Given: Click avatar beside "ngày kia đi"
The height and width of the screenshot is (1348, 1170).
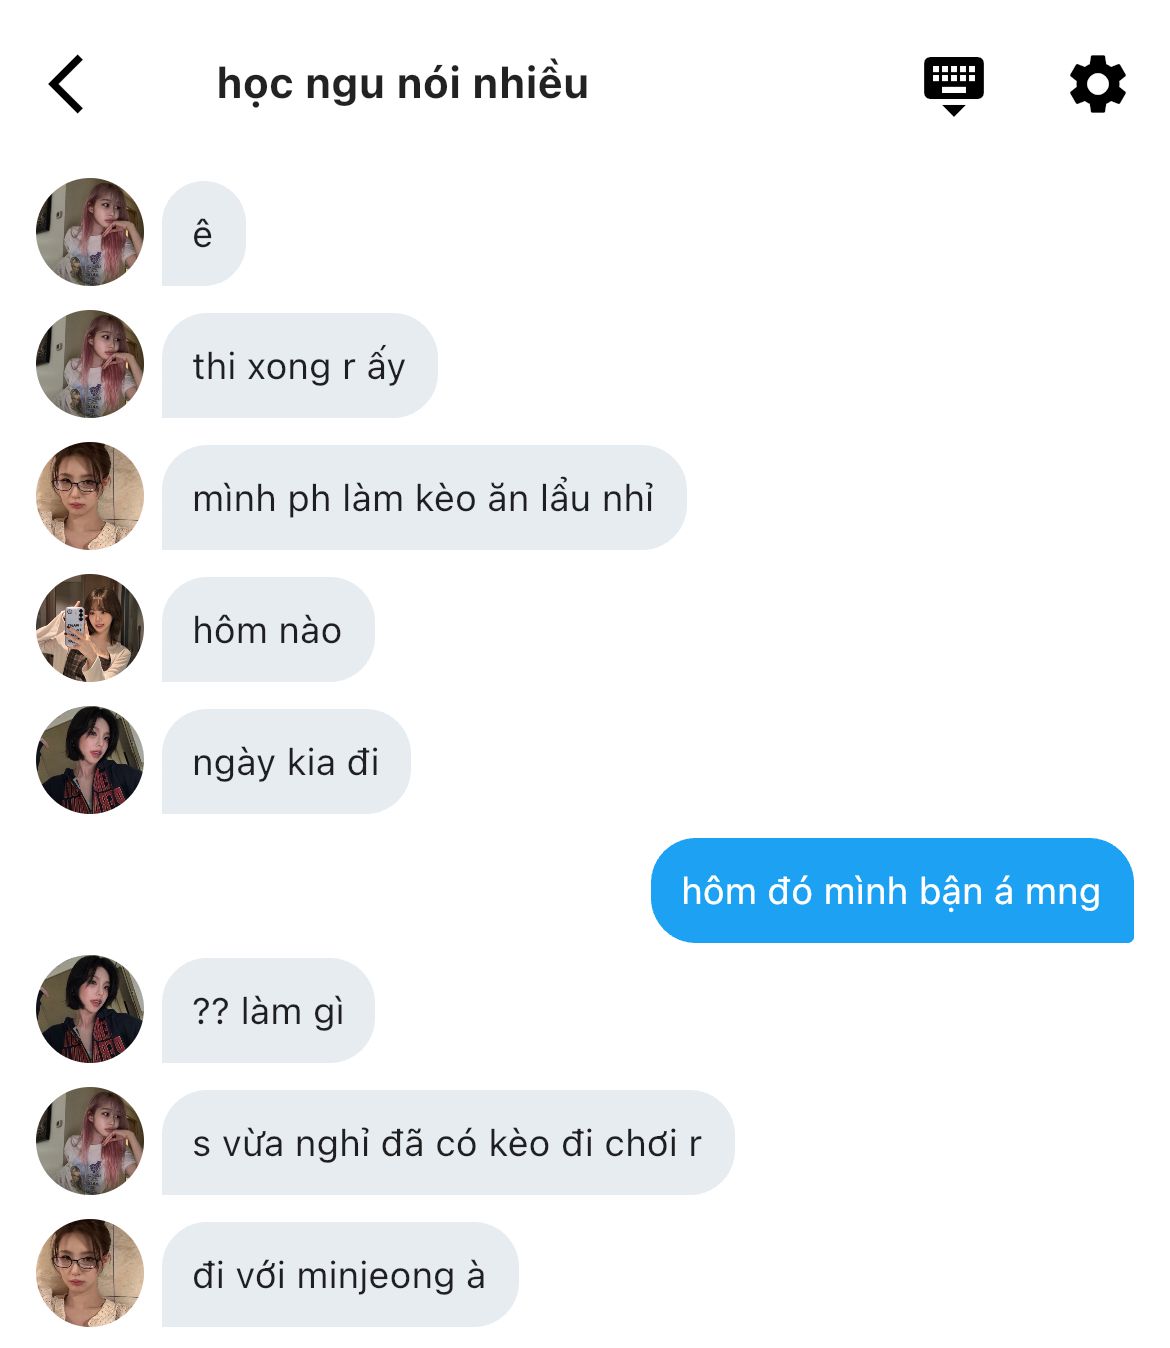Looking at the screenshot, I should click(90, 760).
